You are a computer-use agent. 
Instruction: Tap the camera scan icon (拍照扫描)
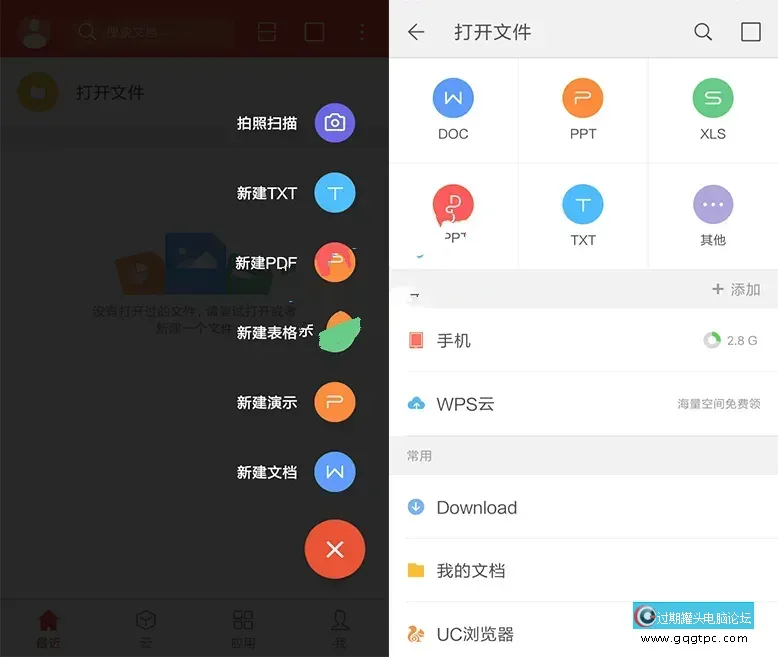[335, 123]
